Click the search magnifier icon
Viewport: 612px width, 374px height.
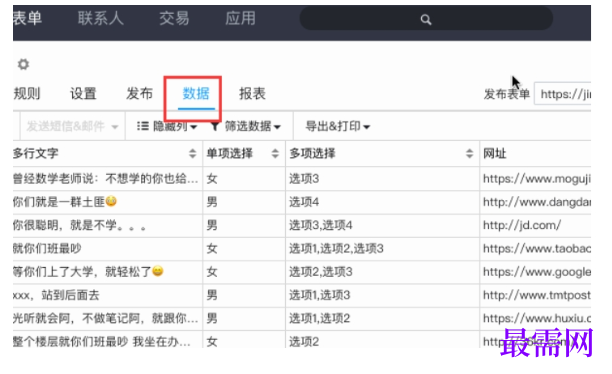(426, 19)
